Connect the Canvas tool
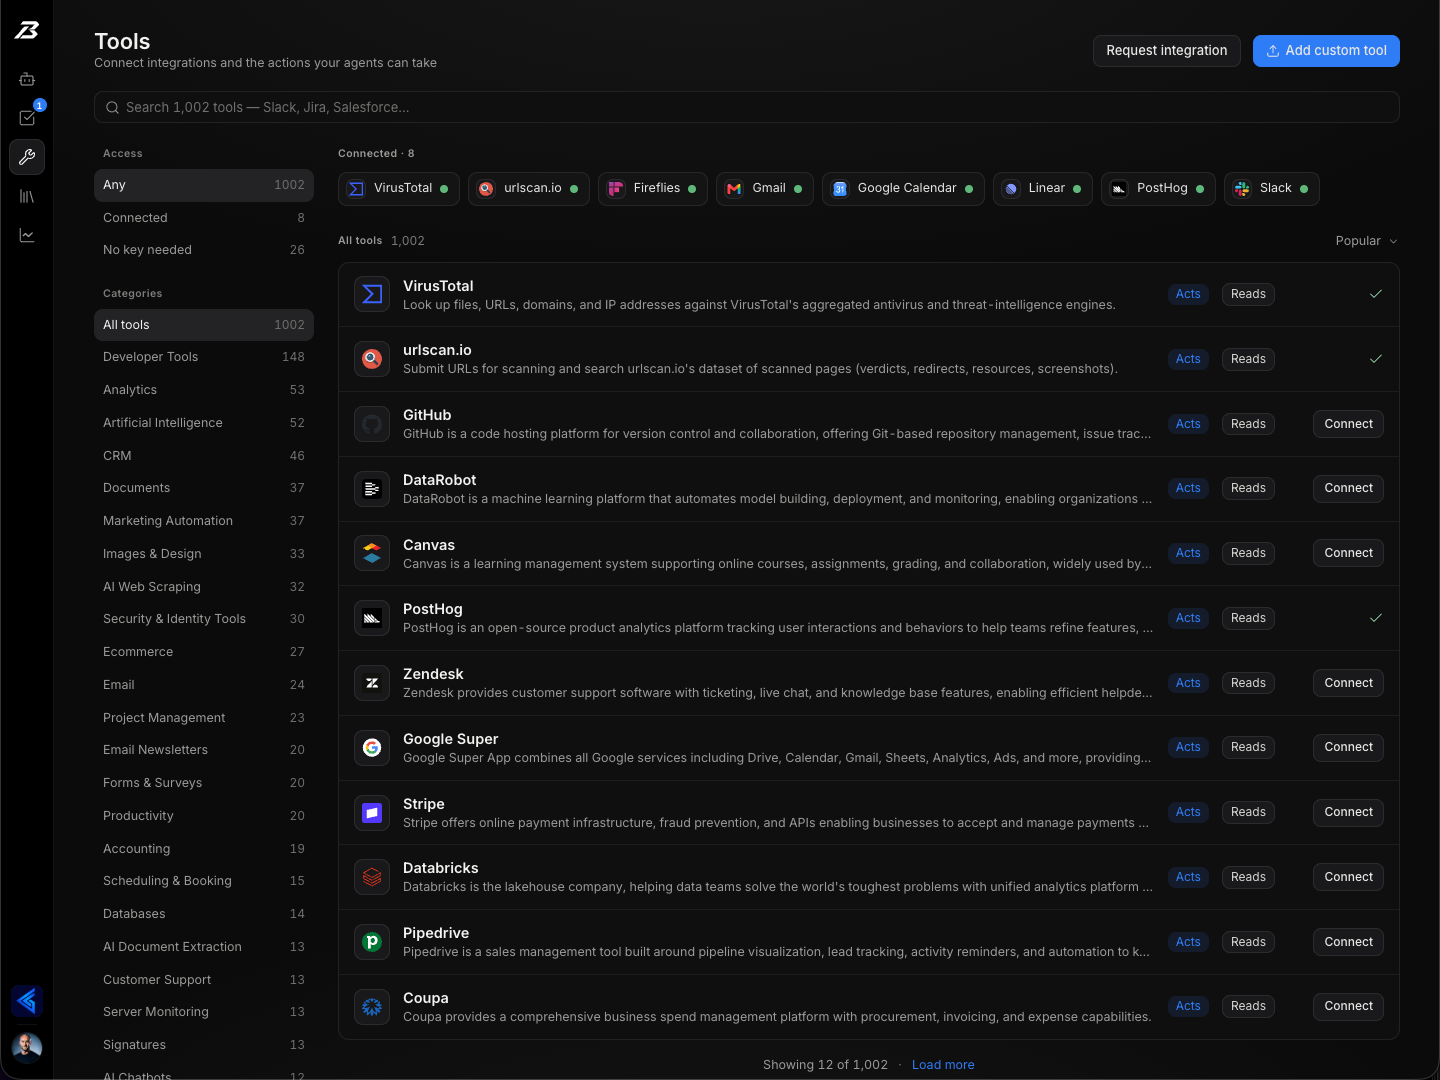This screenshot has height=1080, width=1440. pyautogui.click(x=1348, y=553)
